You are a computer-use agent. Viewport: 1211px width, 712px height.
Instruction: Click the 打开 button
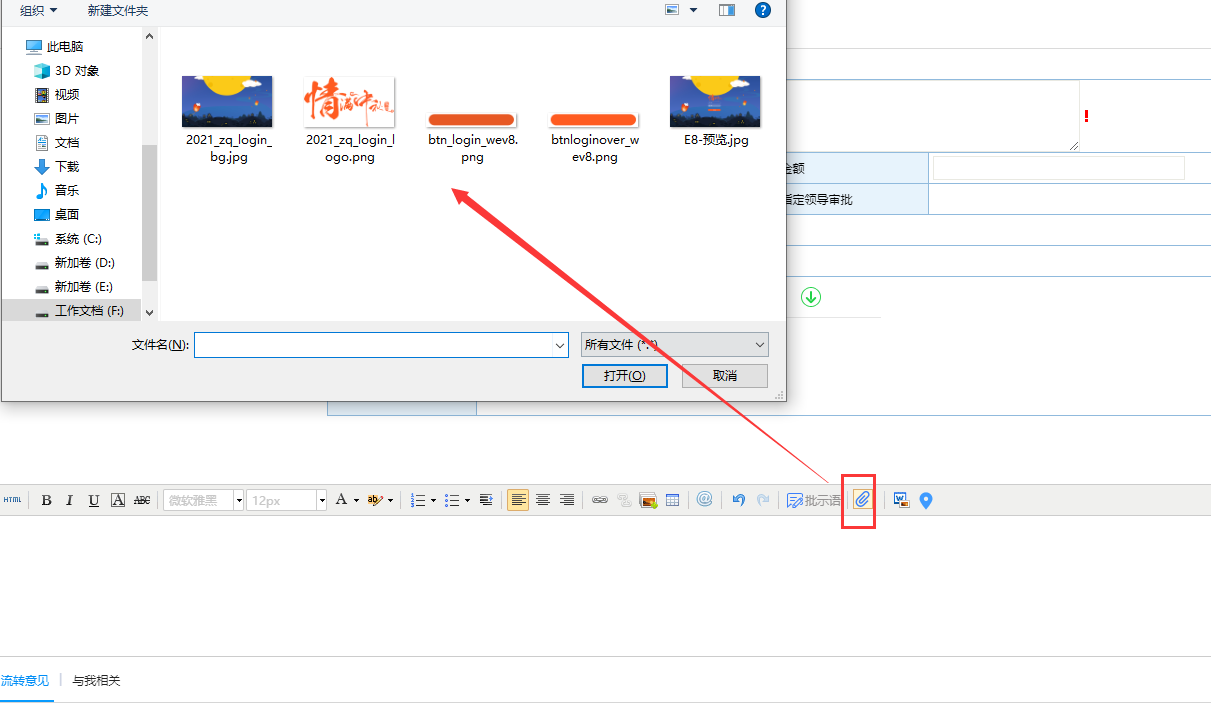coord(624,376)
